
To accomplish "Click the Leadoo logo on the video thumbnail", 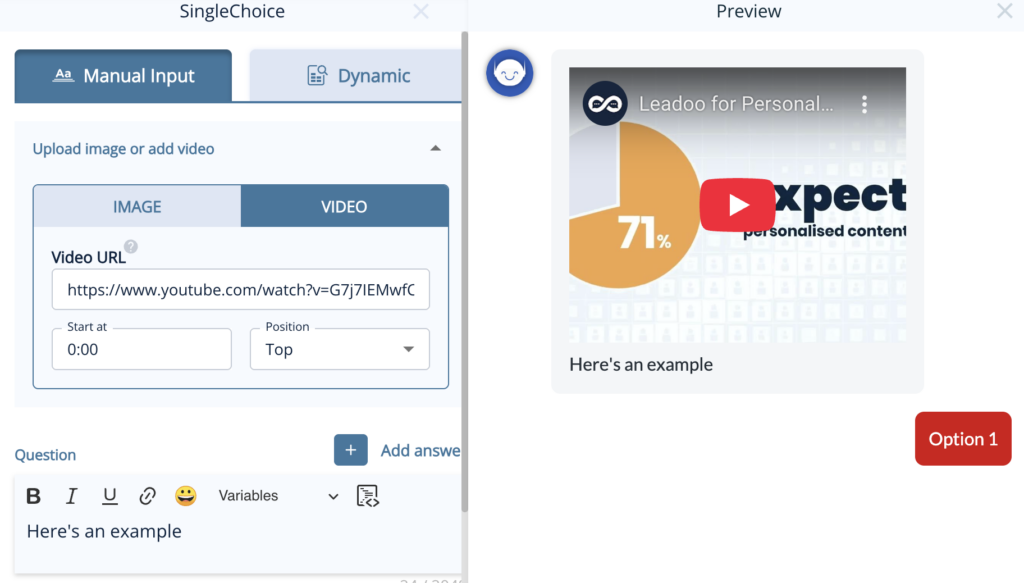I will tap(604, 103).
